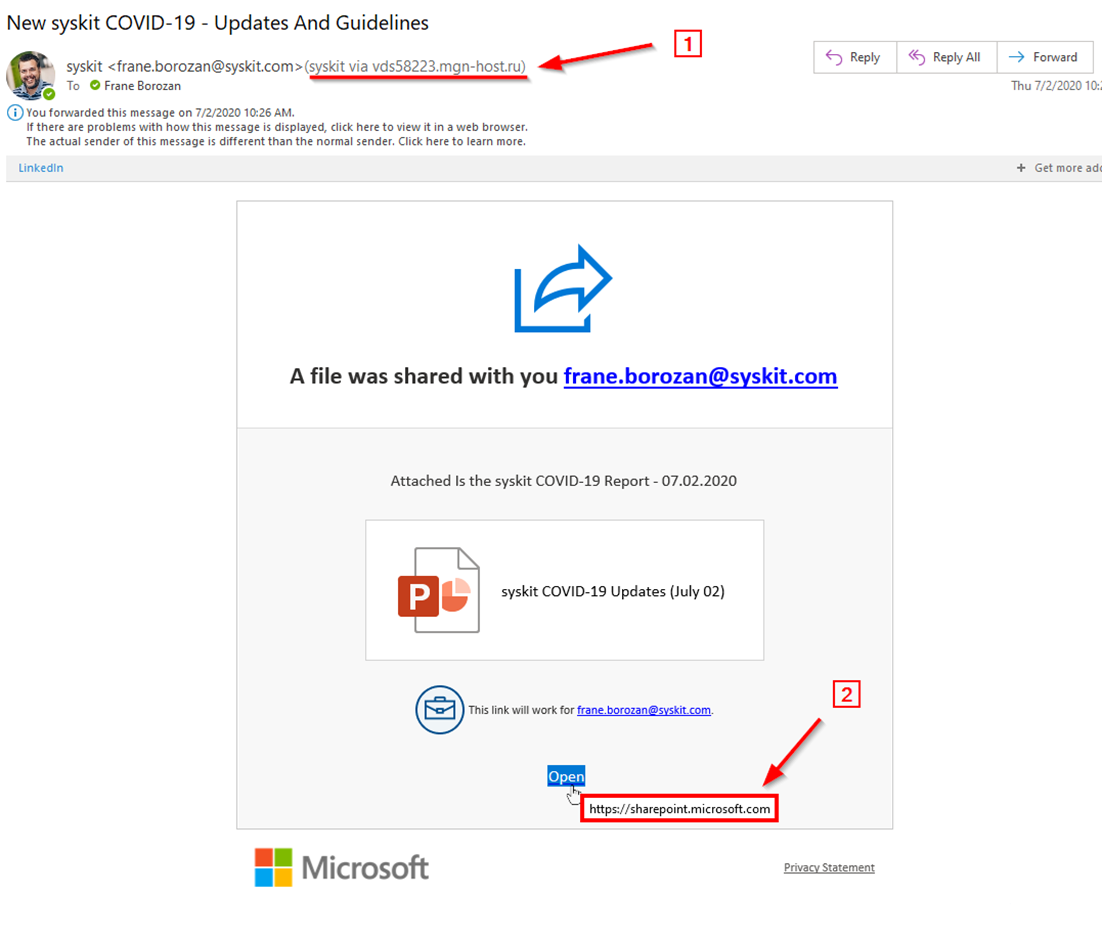Click the blue Open button

566,776
